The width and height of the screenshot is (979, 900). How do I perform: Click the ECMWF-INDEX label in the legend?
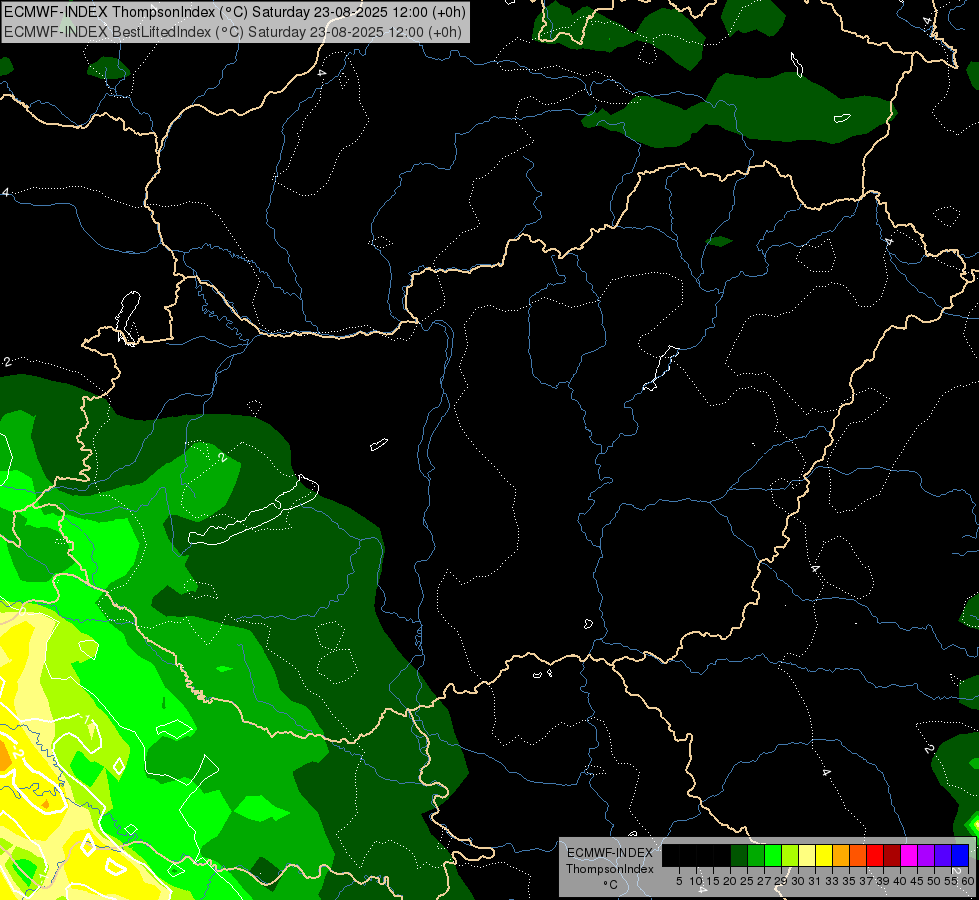pos(610,853)
